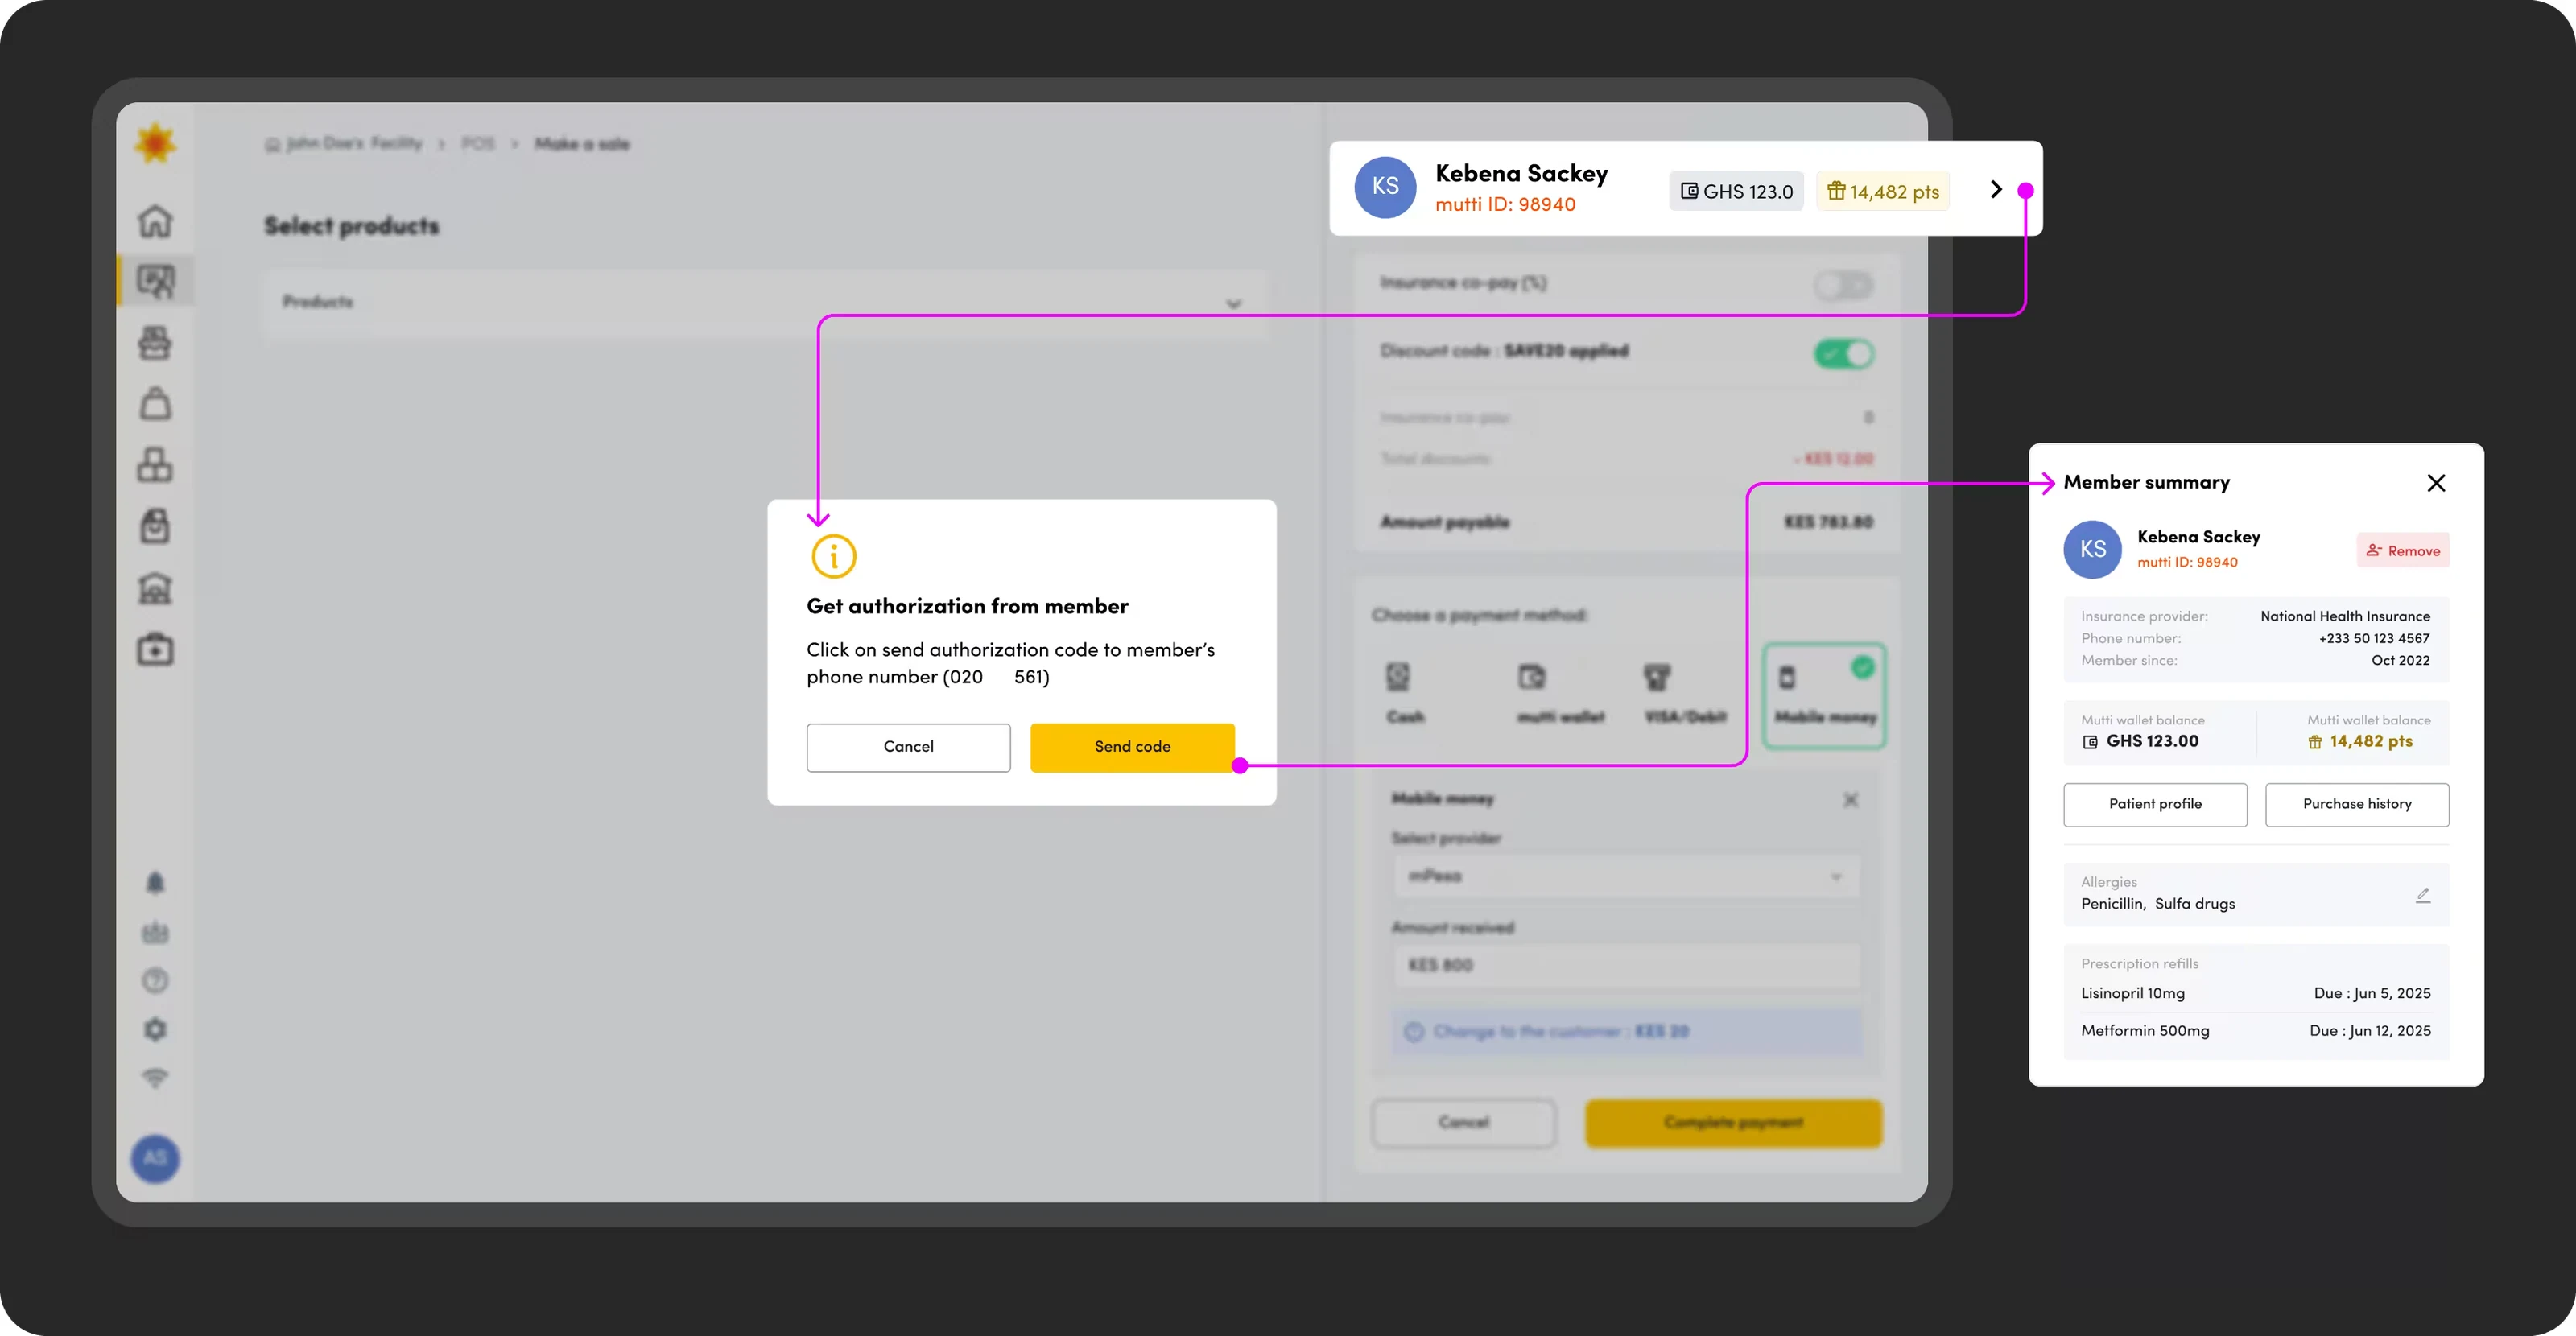Open the stacked boxes inventory icon

point(155,465)
